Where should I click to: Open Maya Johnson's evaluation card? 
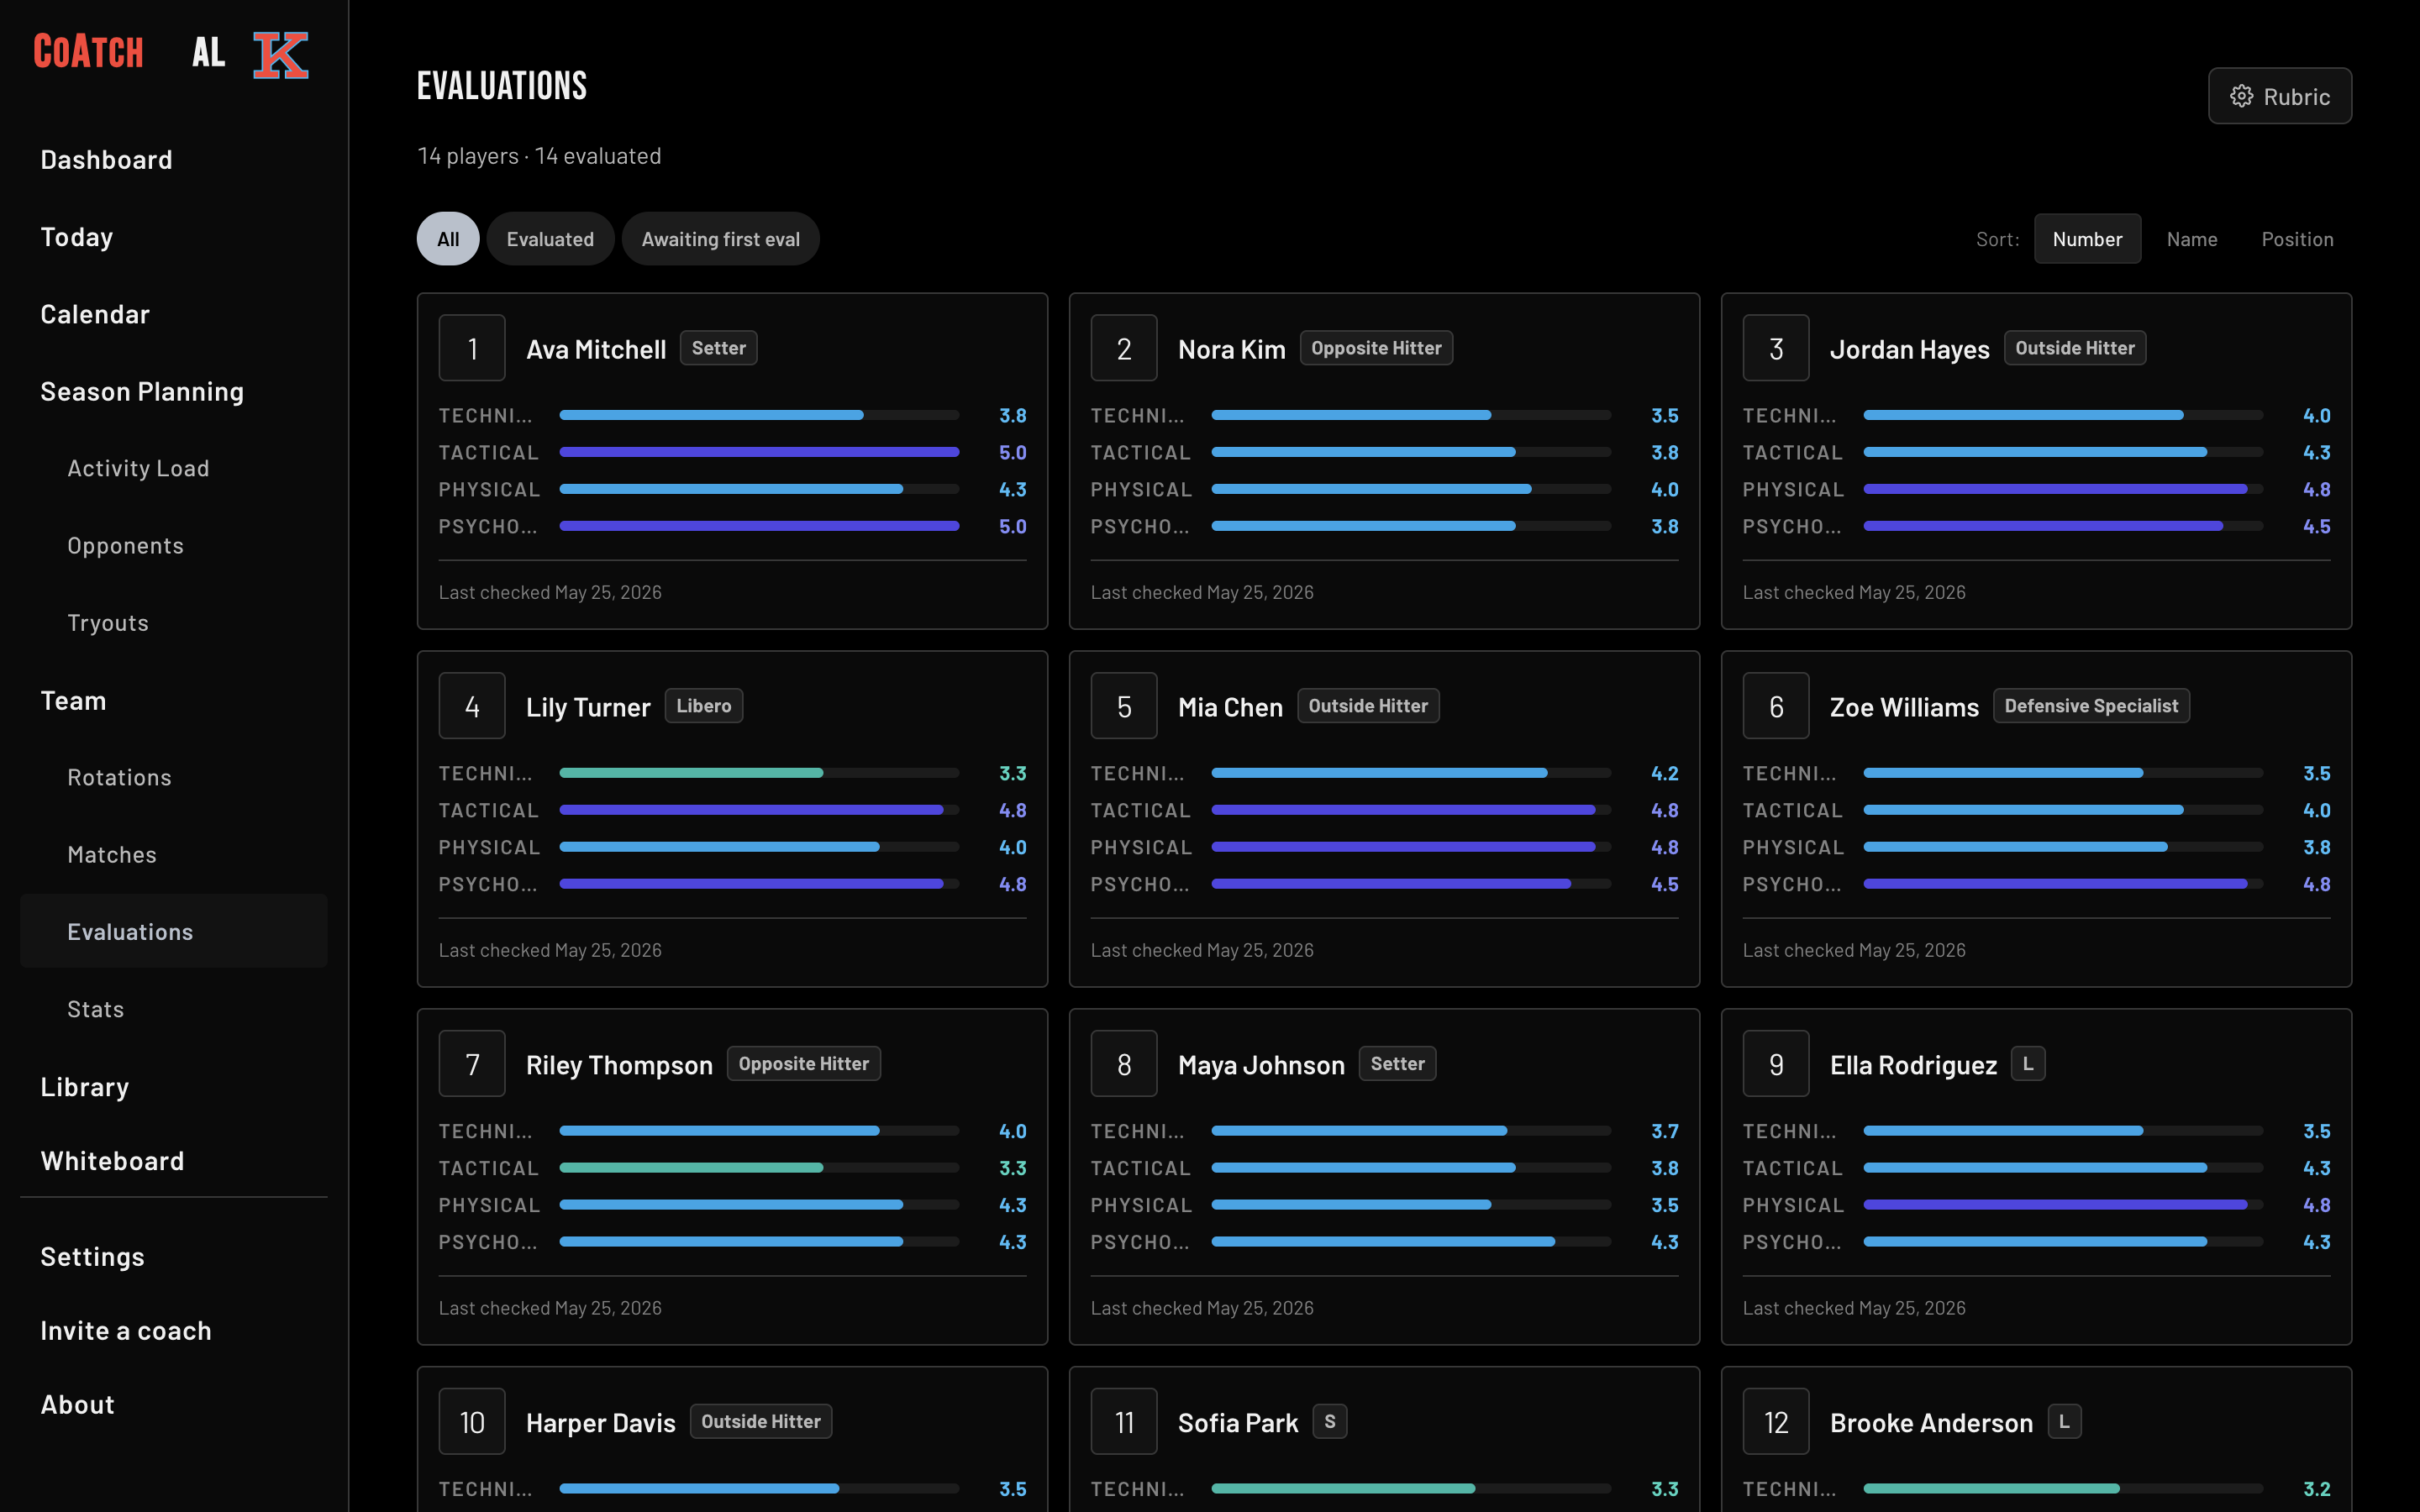(x=1384, y=1177)
